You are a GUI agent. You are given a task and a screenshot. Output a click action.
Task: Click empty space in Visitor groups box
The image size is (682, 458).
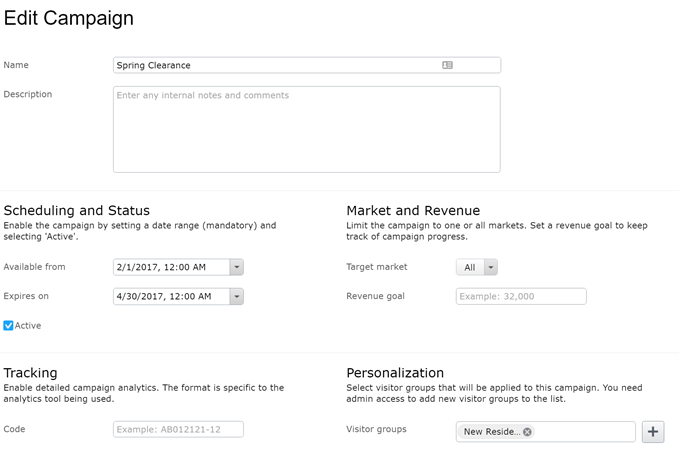[585, 432]
